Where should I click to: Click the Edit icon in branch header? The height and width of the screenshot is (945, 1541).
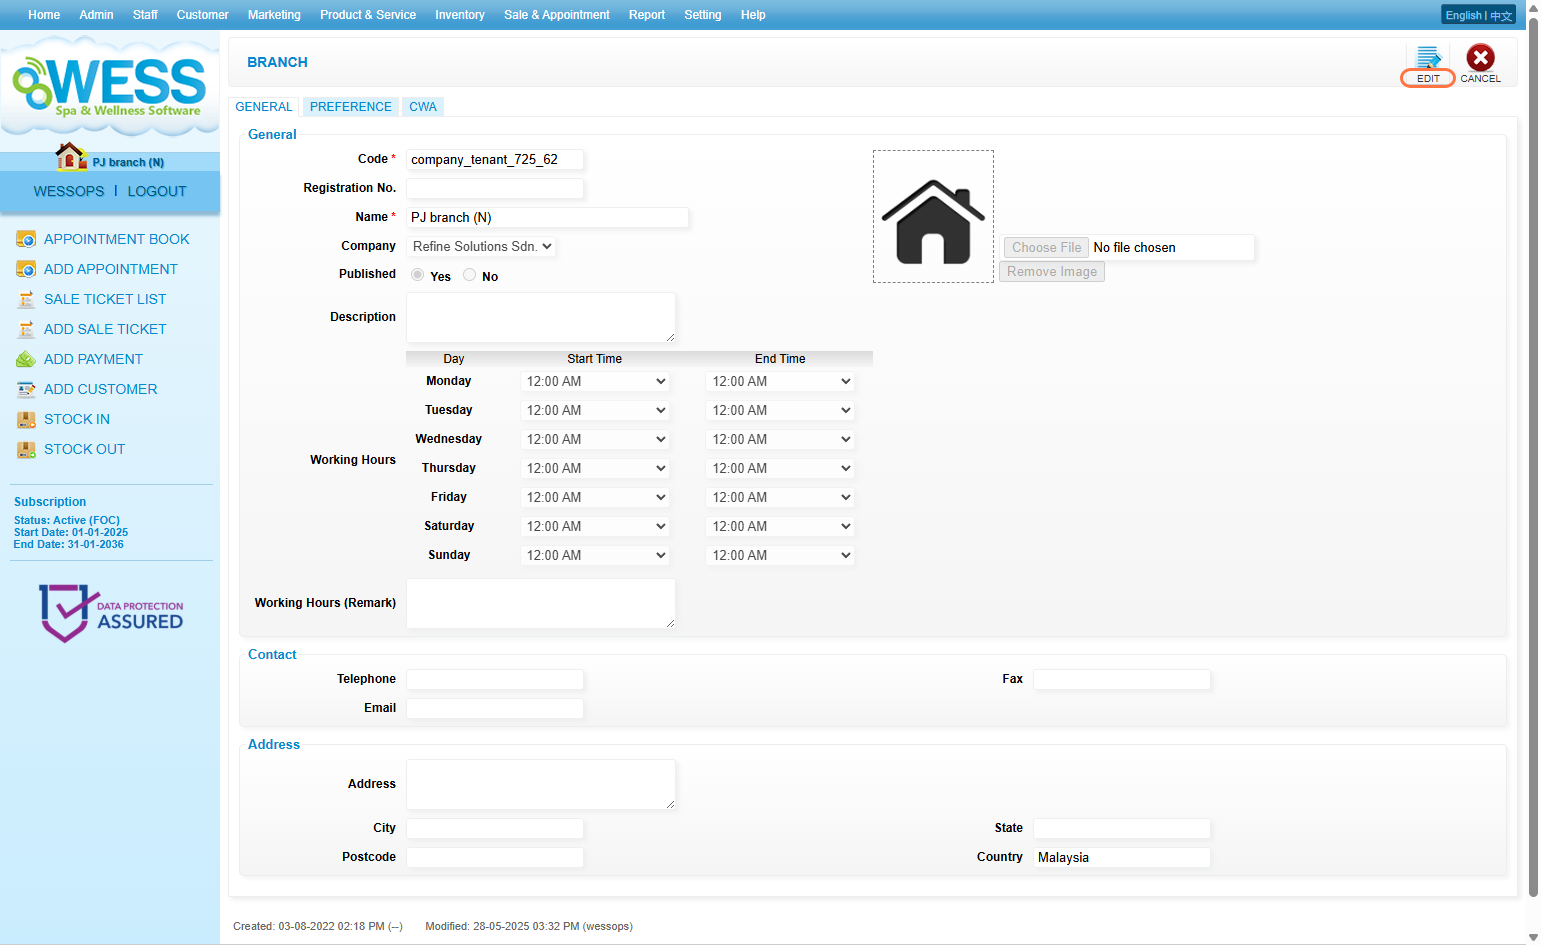tap(1428, 58)
